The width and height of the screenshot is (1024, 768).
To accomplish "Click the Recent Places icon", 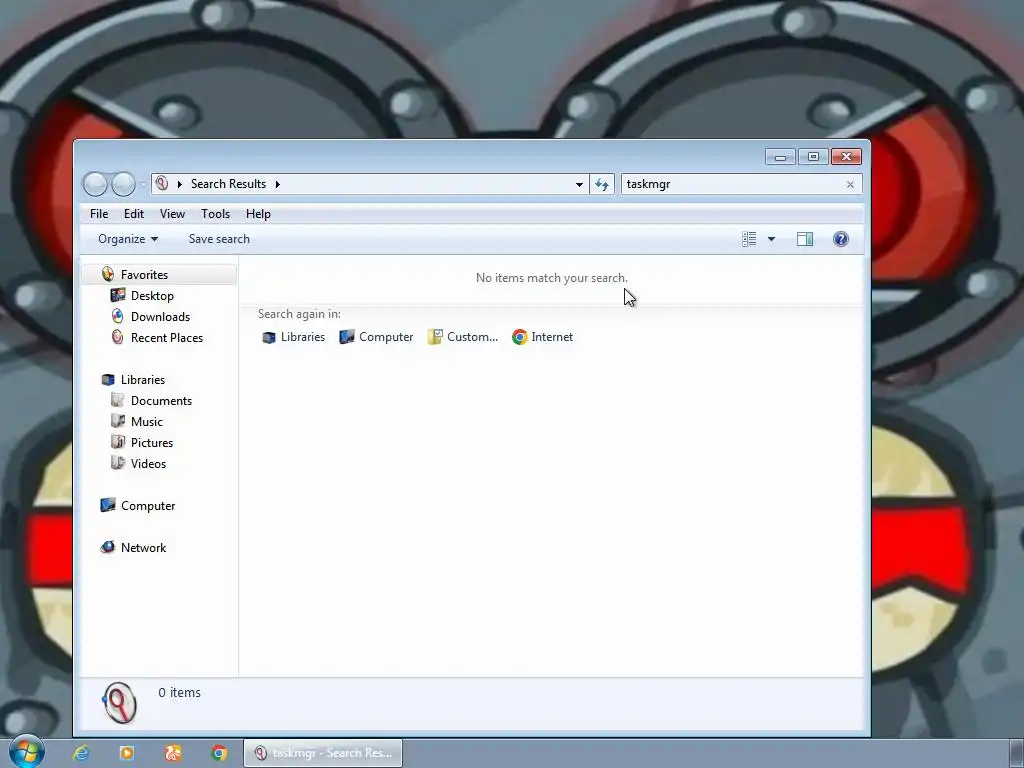I will point(118,337).
